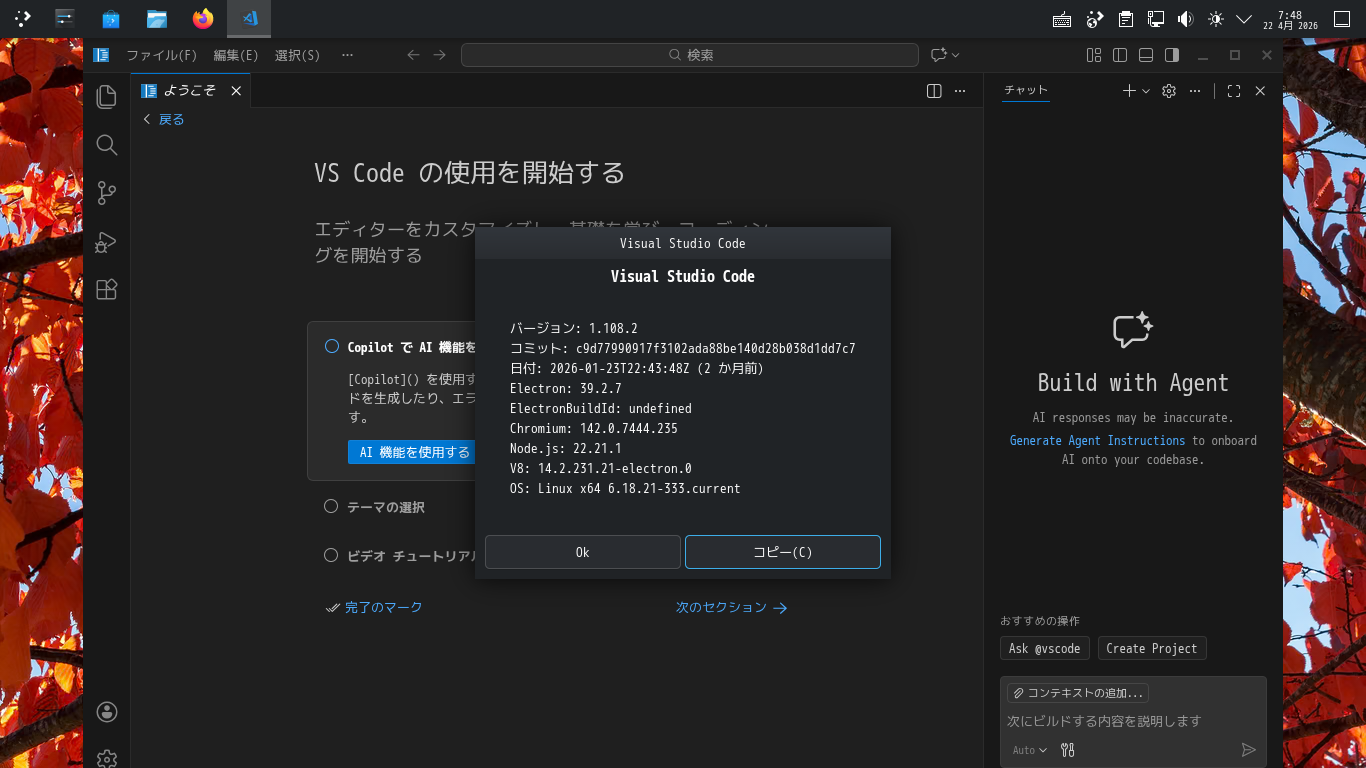Open the 編集(E) menu
Screen dimensions: 1366x768
tap(236, 55)
